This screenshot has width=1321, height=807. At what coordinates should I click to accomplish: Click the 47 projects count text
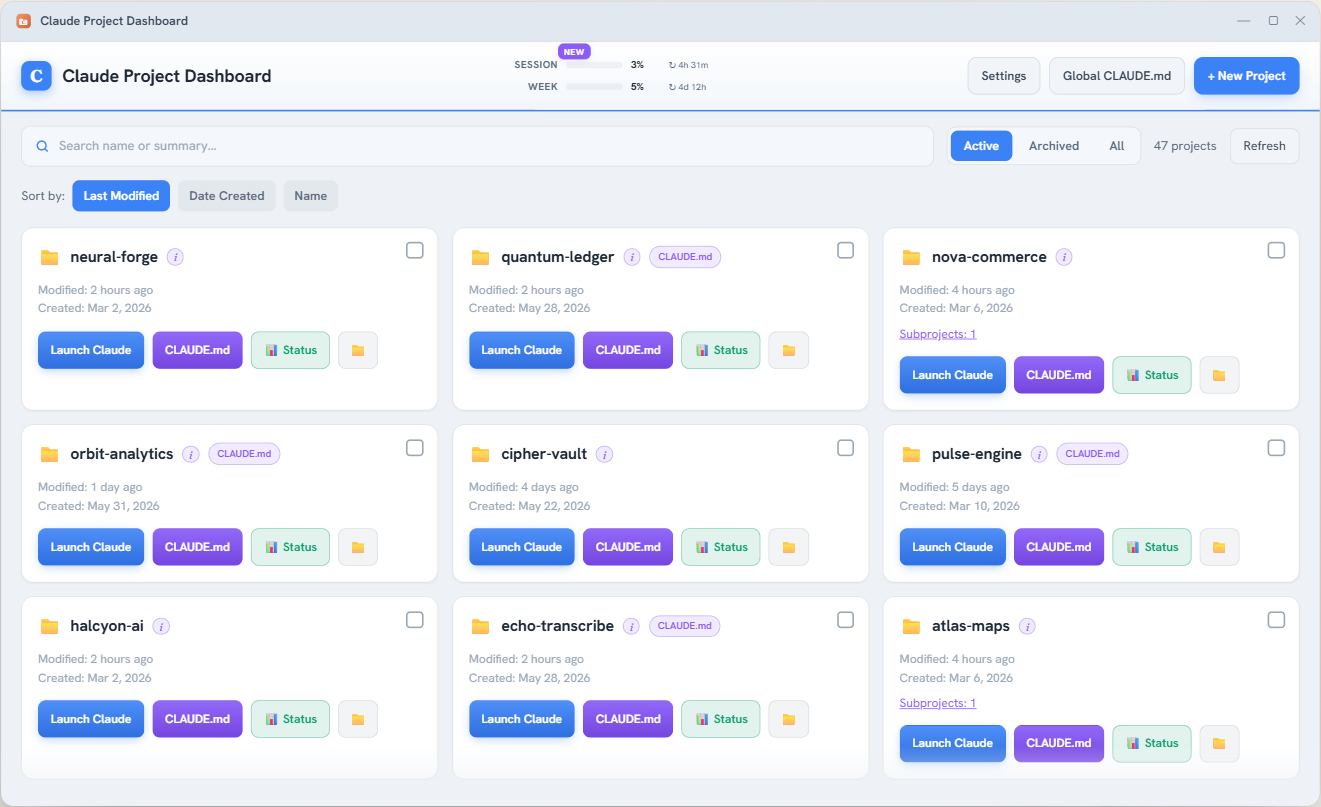pyautogui.click(x=1185, y=146)
